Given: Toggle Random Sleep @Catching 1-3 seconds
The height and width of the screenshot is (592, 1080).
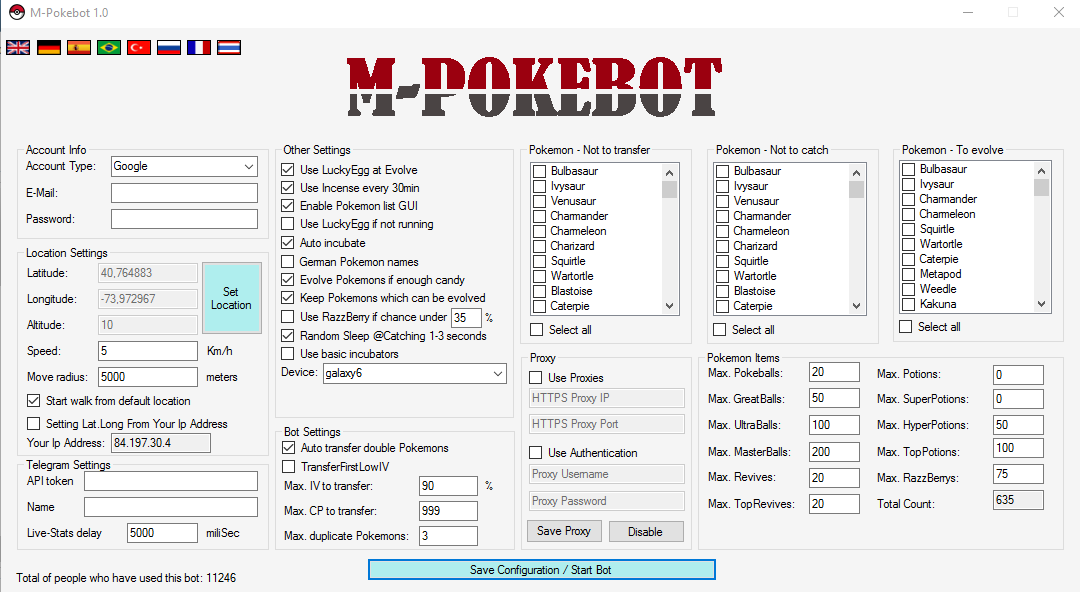Looking at the screenshot, I should click(x=288, y=336).
